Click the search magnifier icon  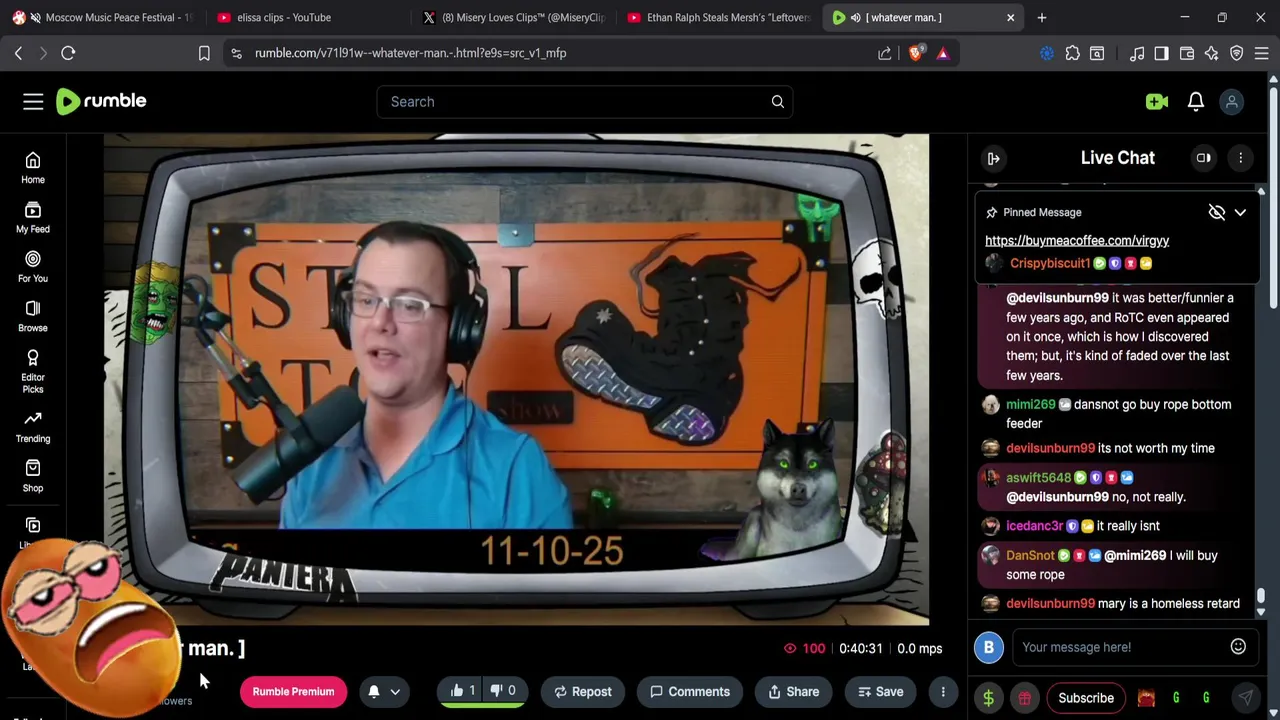[x=777, y=101]
